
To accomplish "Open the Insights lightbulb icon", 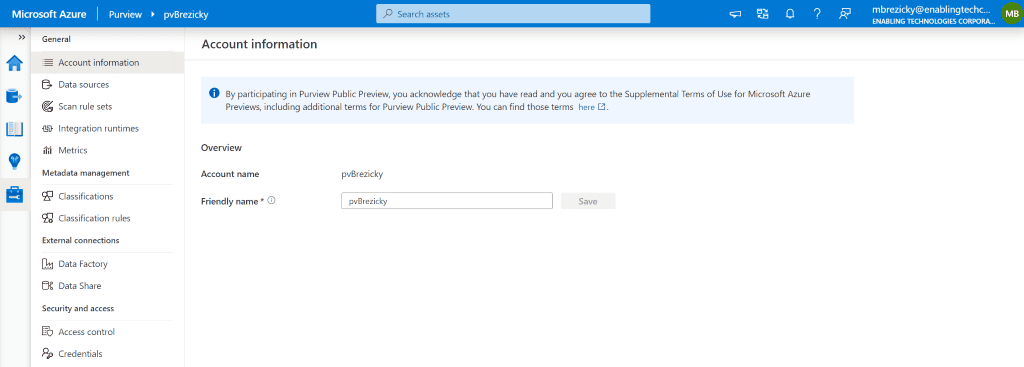I will pos(14,161).
